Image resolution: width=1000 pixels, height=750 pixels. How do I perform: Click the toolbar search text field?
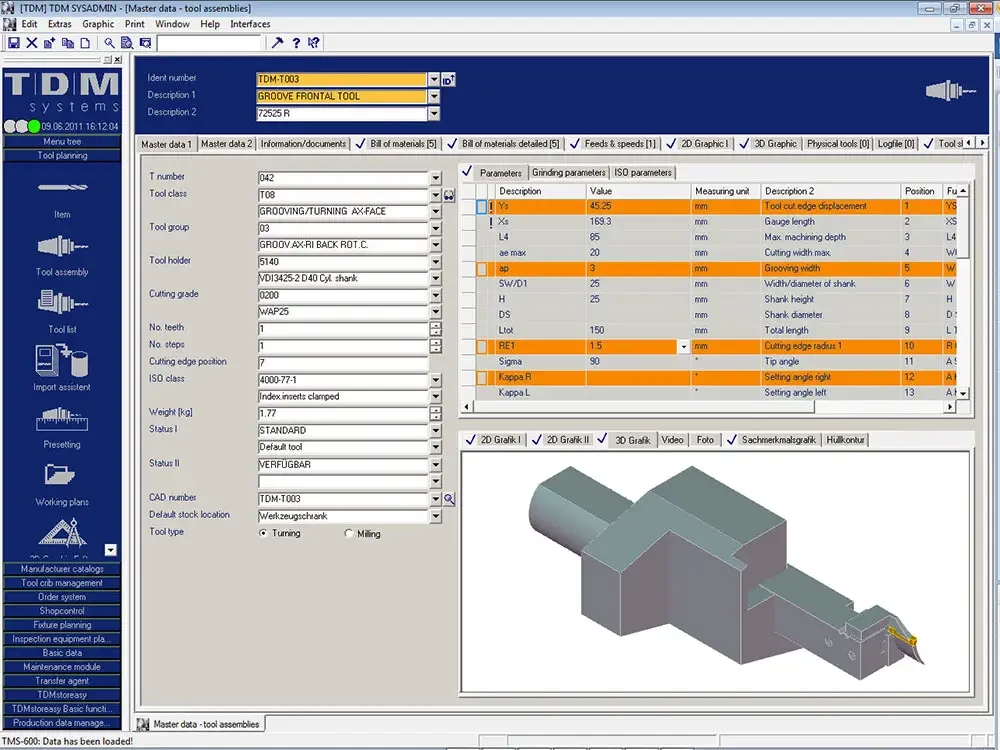(209, 43)
